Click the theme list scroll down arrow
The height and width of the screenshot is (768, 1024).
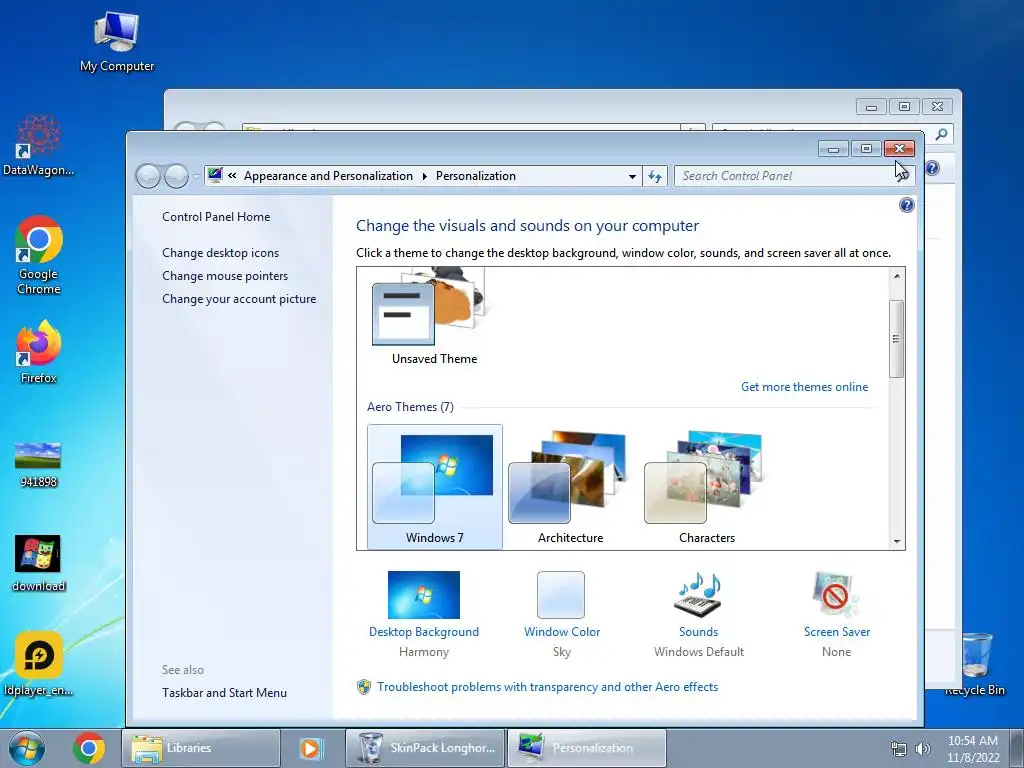897,541
